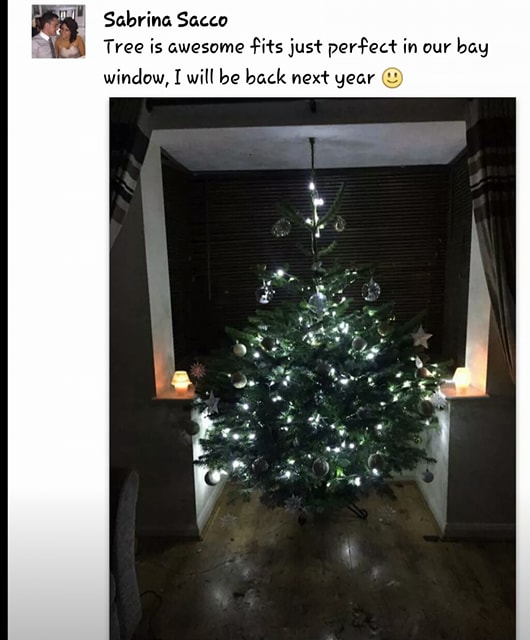Click the grey chair at bottom left
This screenshot has width=530, height=640.
coord(126,555)
